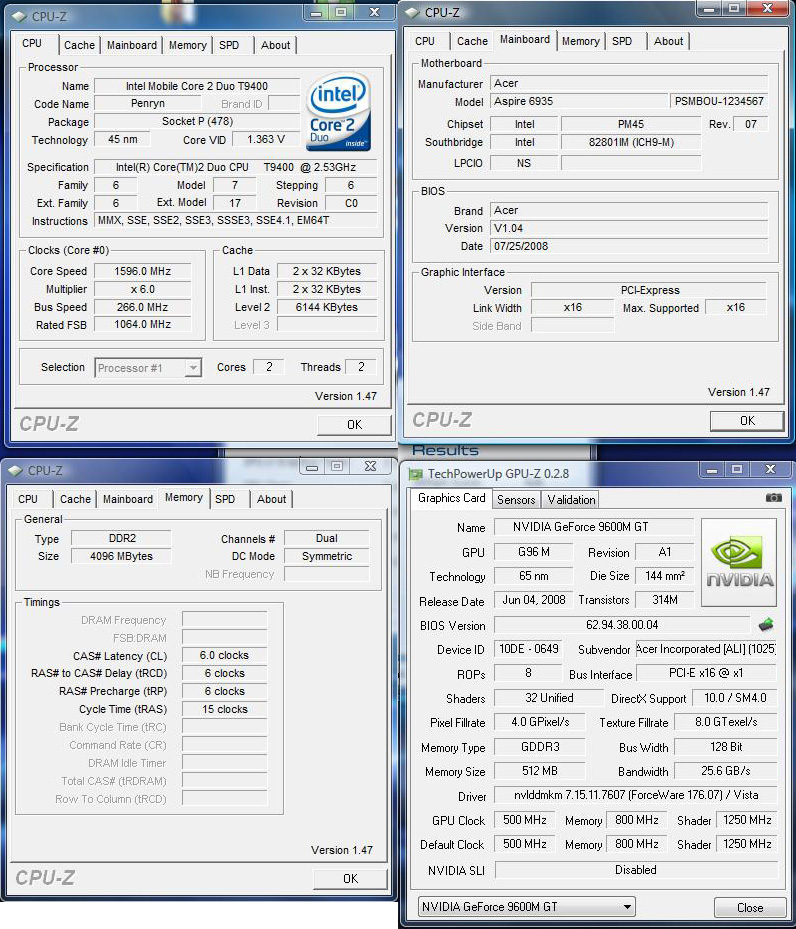Click the Level 2 cache value 6144 KBytes

(326, 307)
